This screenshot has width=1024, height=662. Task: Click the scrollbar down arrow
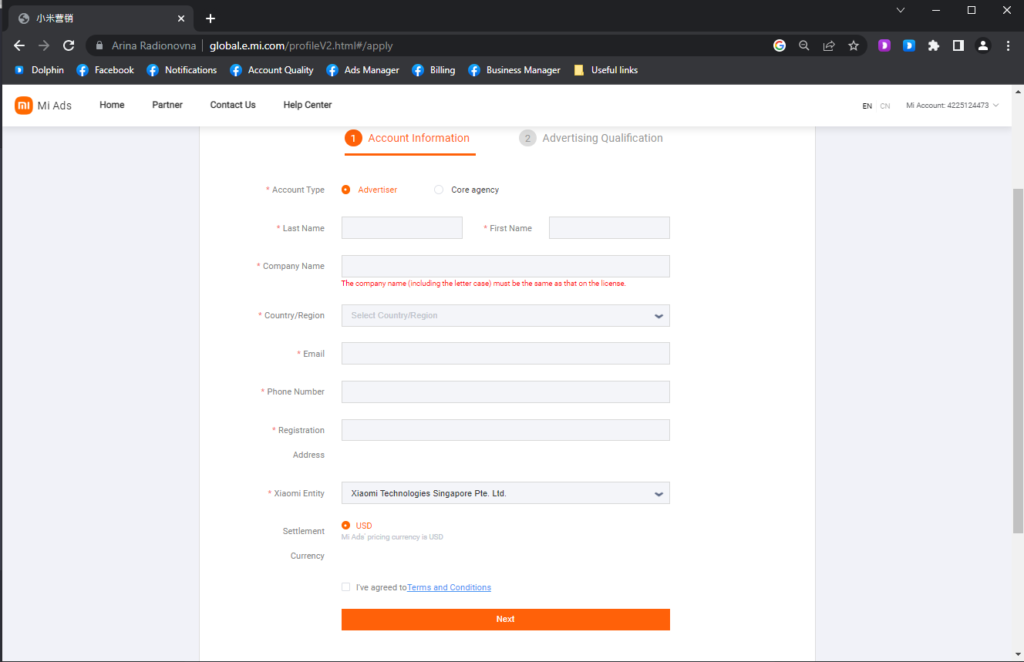(1017, 654)
